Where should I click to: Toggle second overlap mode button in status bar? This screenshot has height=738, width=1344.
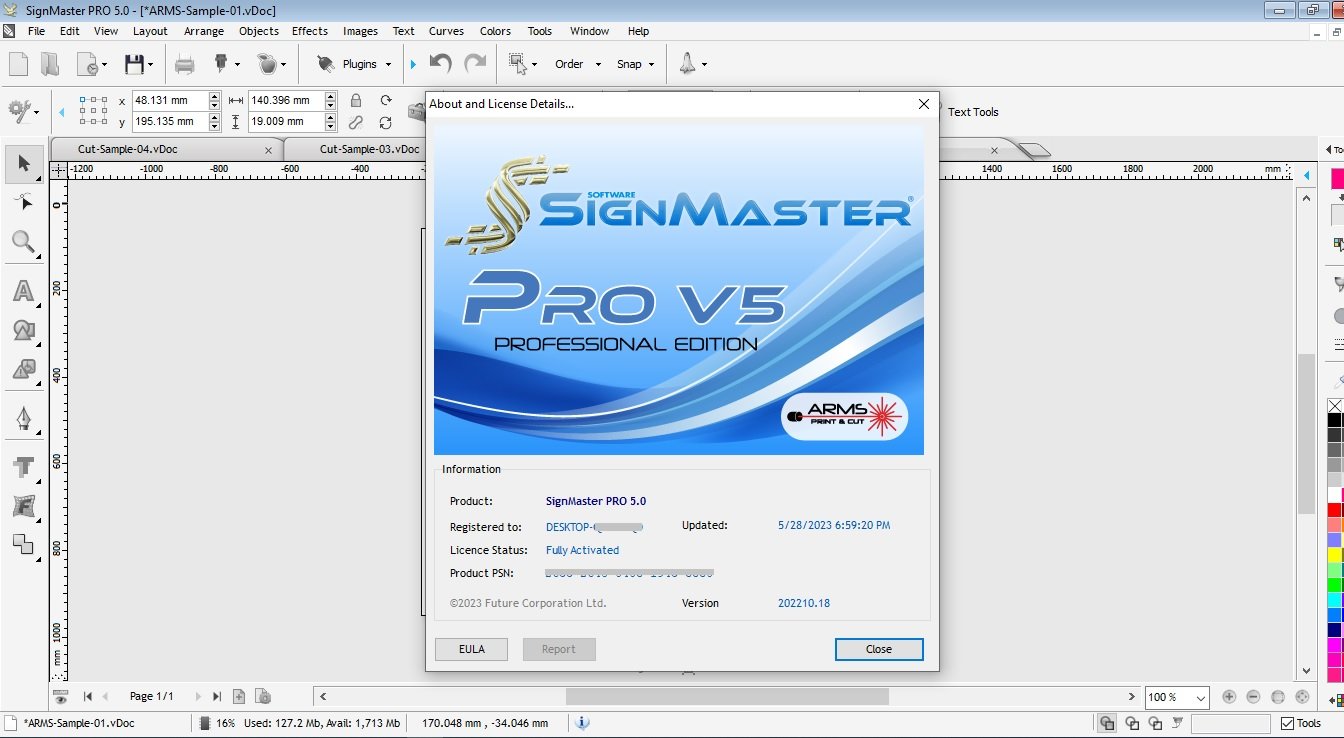point(1132,723)
